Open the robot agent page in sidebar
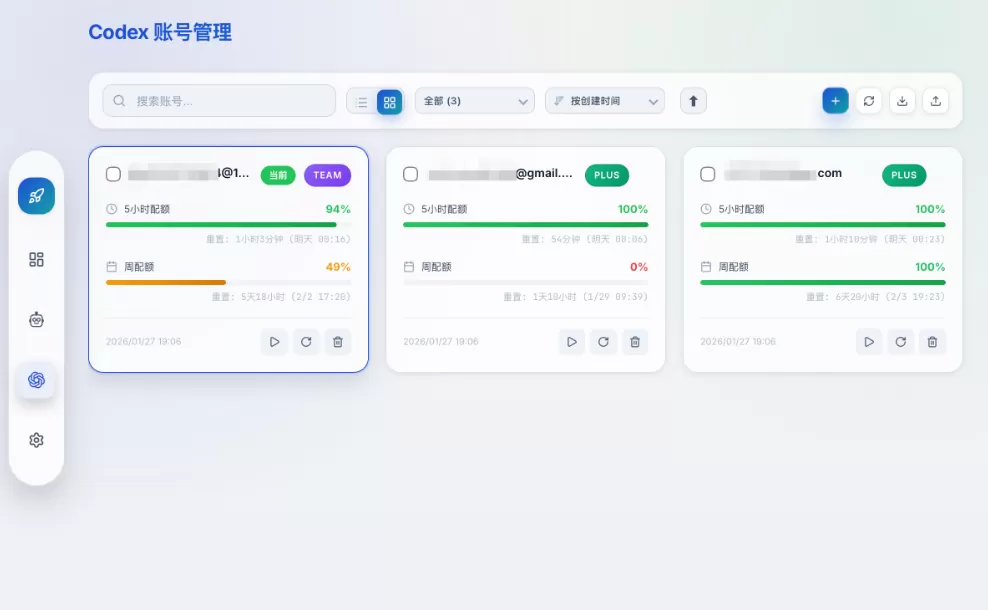Screen dimensions: 988x610 37,319
